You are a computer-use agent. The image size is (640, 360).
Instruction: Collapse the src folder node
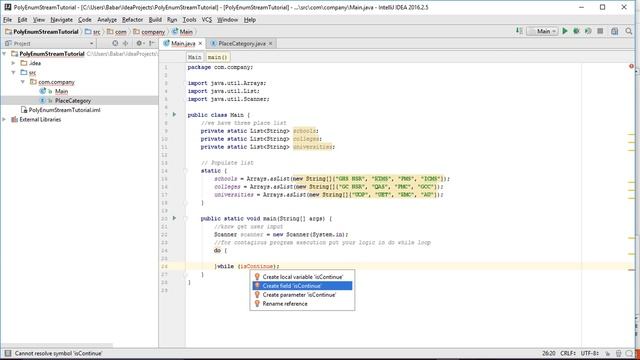point(13,72)
